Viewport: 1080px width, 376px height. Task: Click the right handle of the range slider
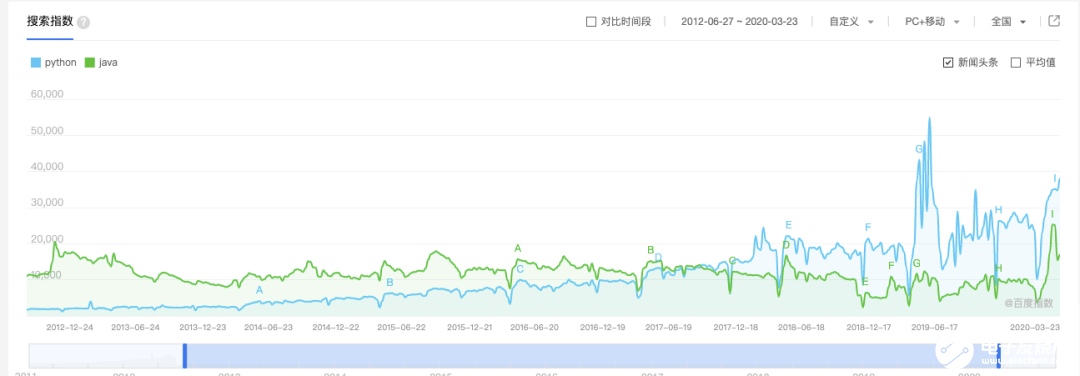(x=998, y=355)
